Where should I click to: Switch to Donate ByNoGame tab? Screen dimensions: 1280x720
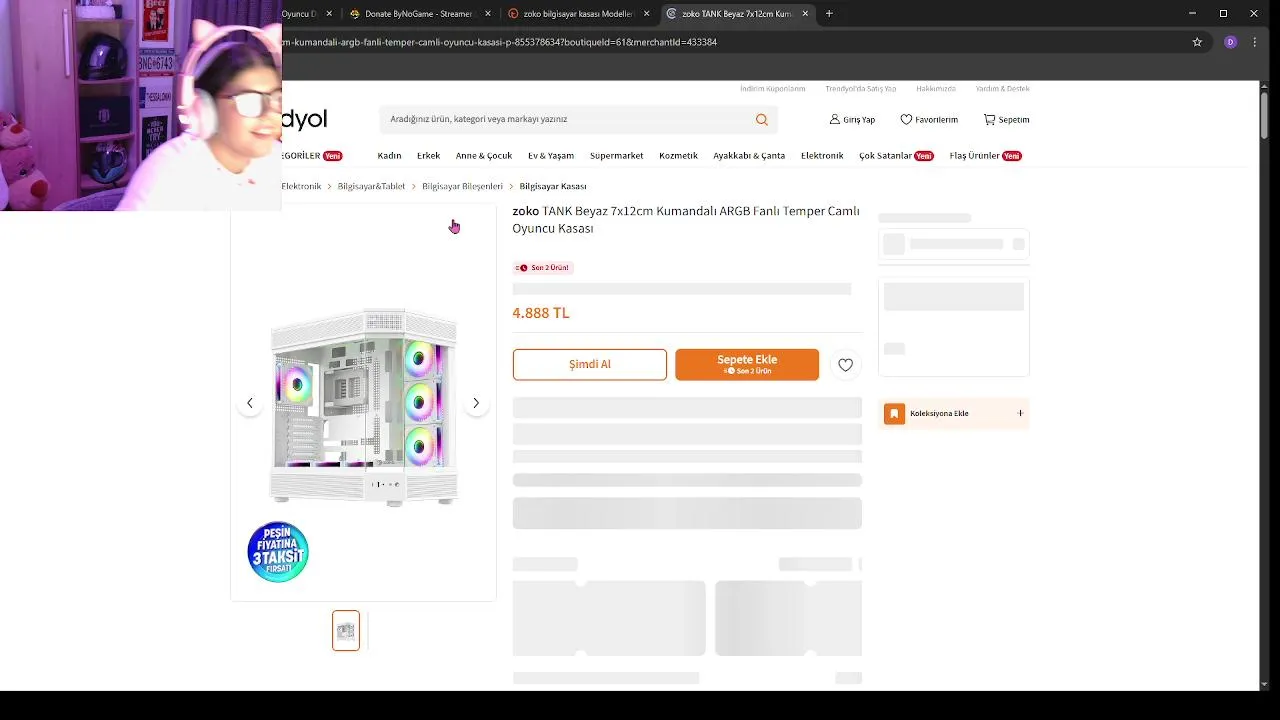[x=420, y=14]
